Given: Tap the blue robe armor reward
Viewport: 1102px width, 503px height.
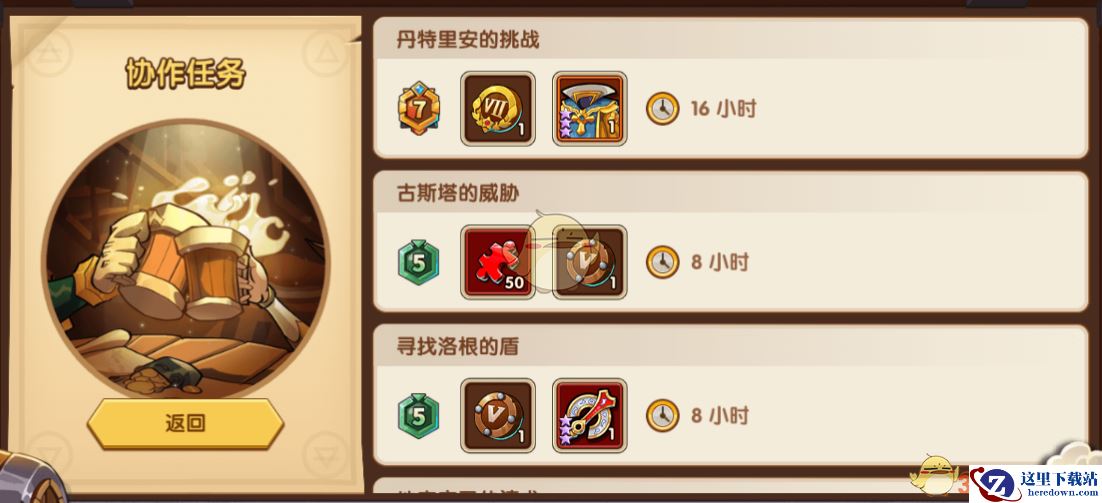Looking at the screenshot, I should click(x=590, y=109).
